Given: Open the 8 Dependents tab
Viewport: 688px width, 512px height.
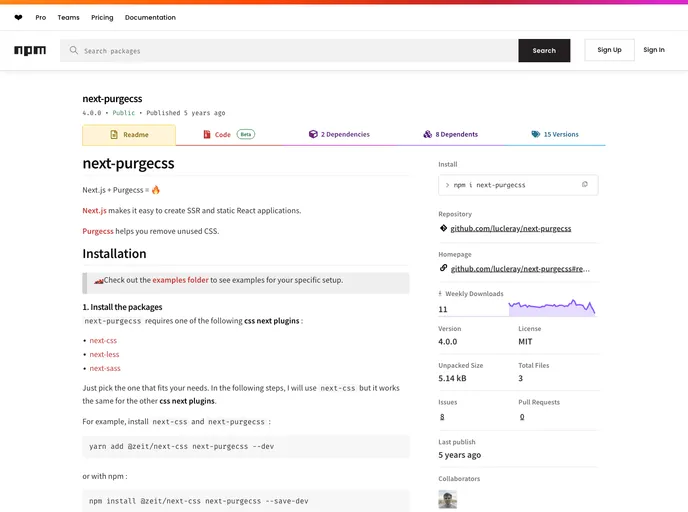Looking at the screenshot, I should 451,134.
